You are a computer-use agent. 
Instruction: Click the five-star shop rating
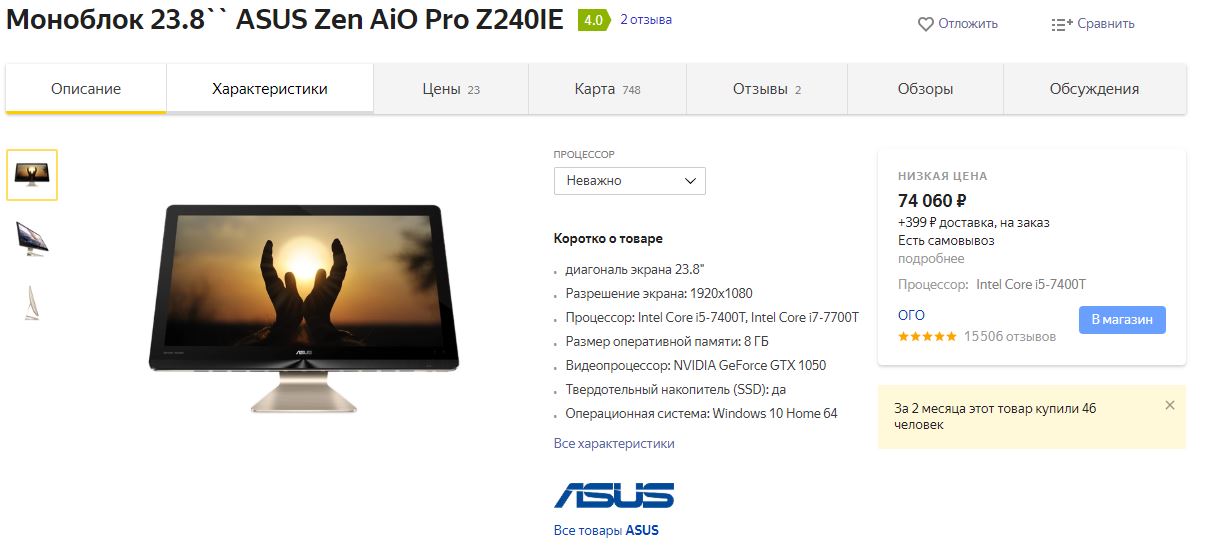927,337
